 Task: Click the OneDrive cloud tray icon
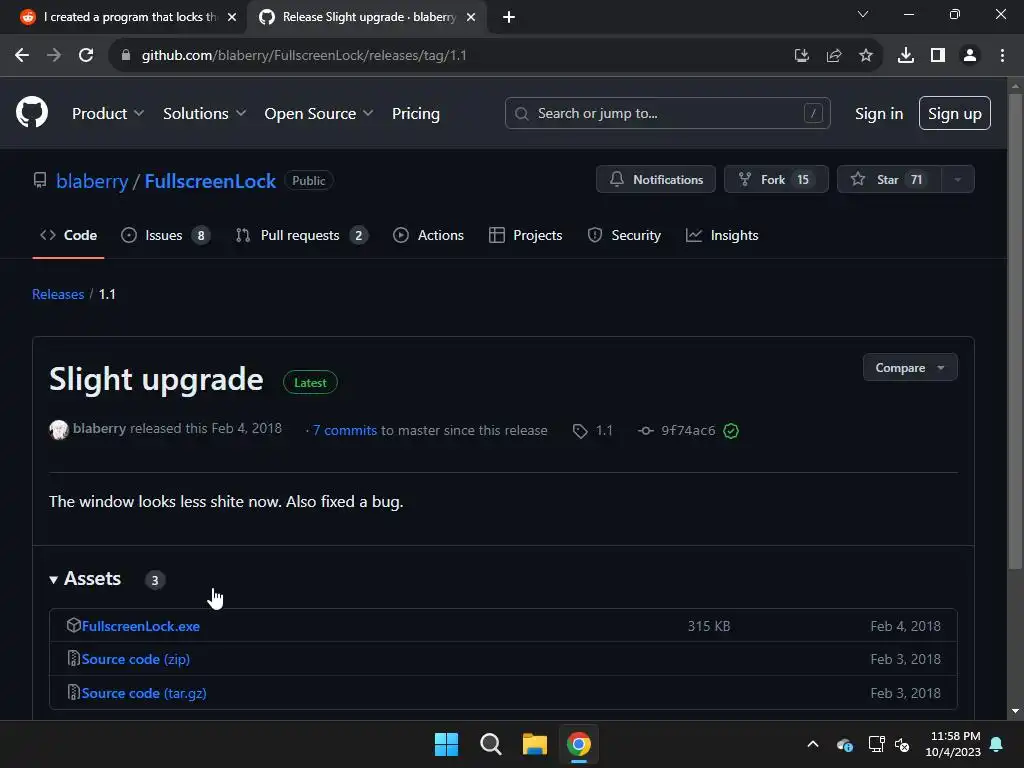tap(844, 744)
